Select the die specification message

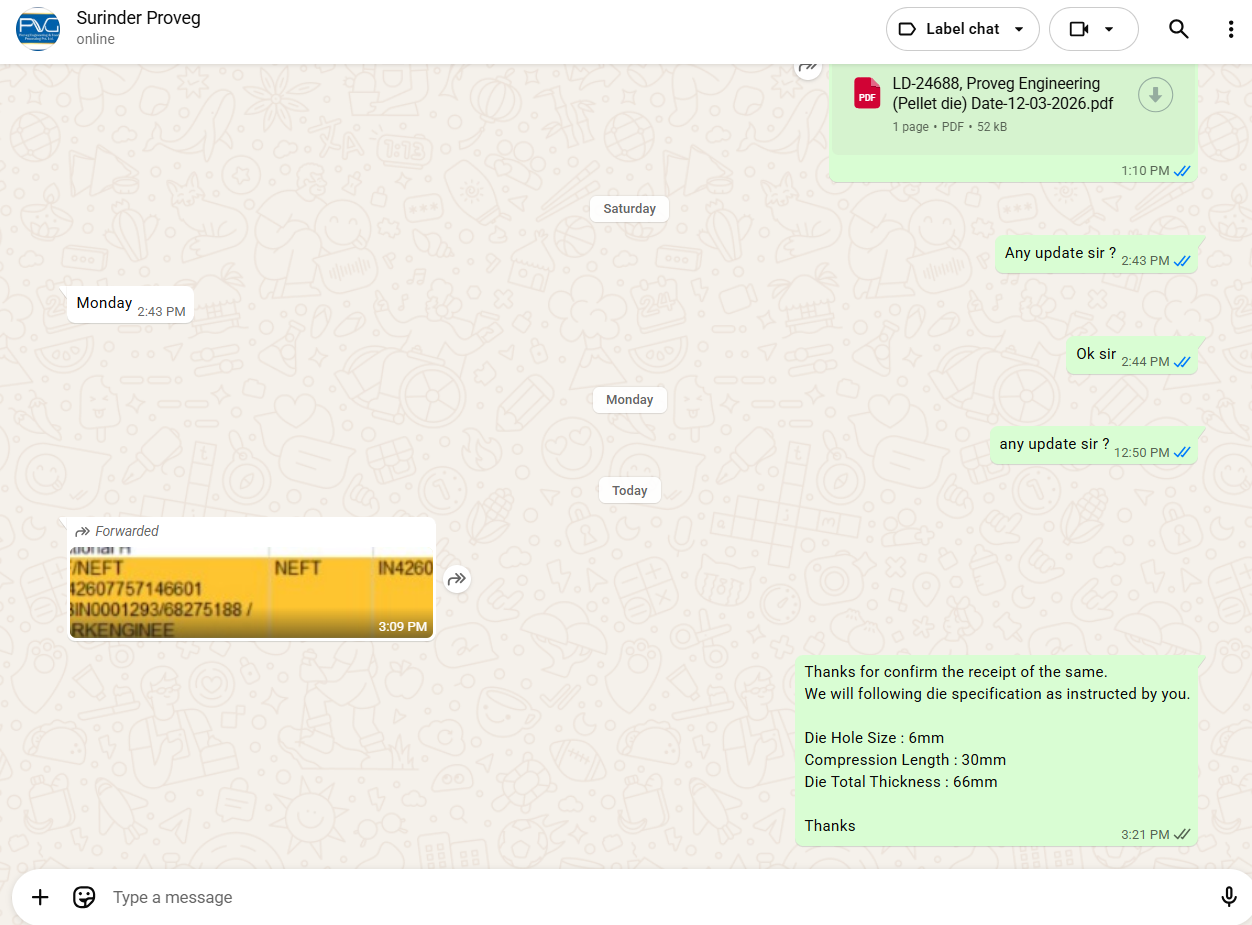996,750
